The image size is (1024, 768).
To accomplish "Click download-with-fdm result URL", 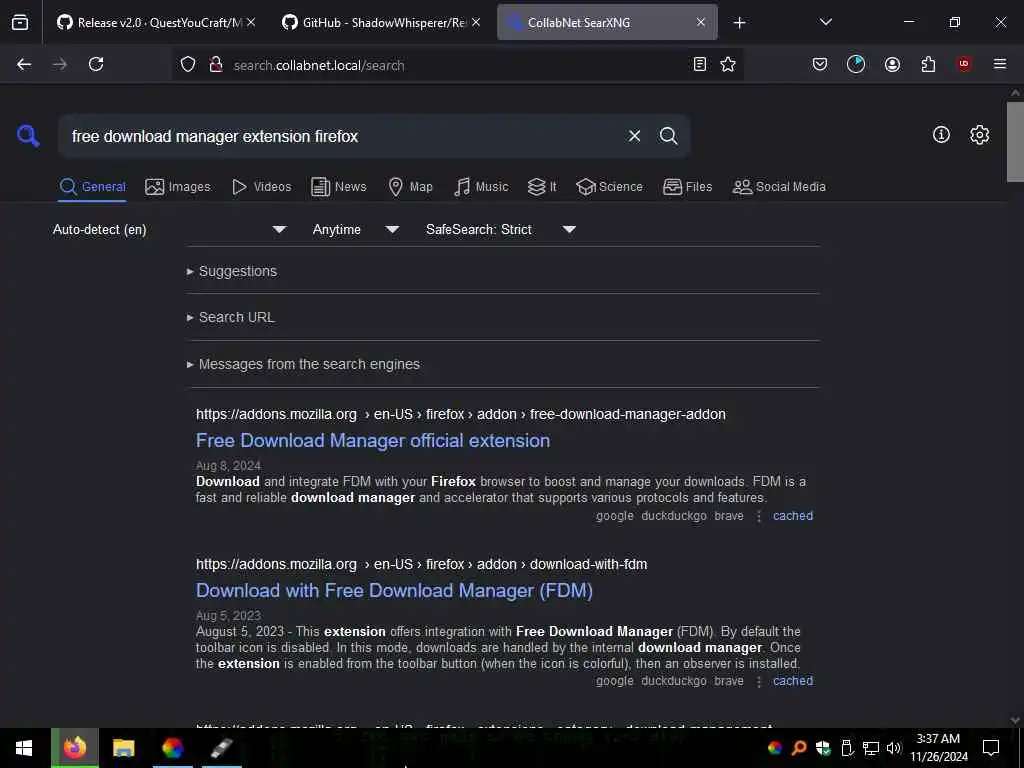I will [421, 564].
